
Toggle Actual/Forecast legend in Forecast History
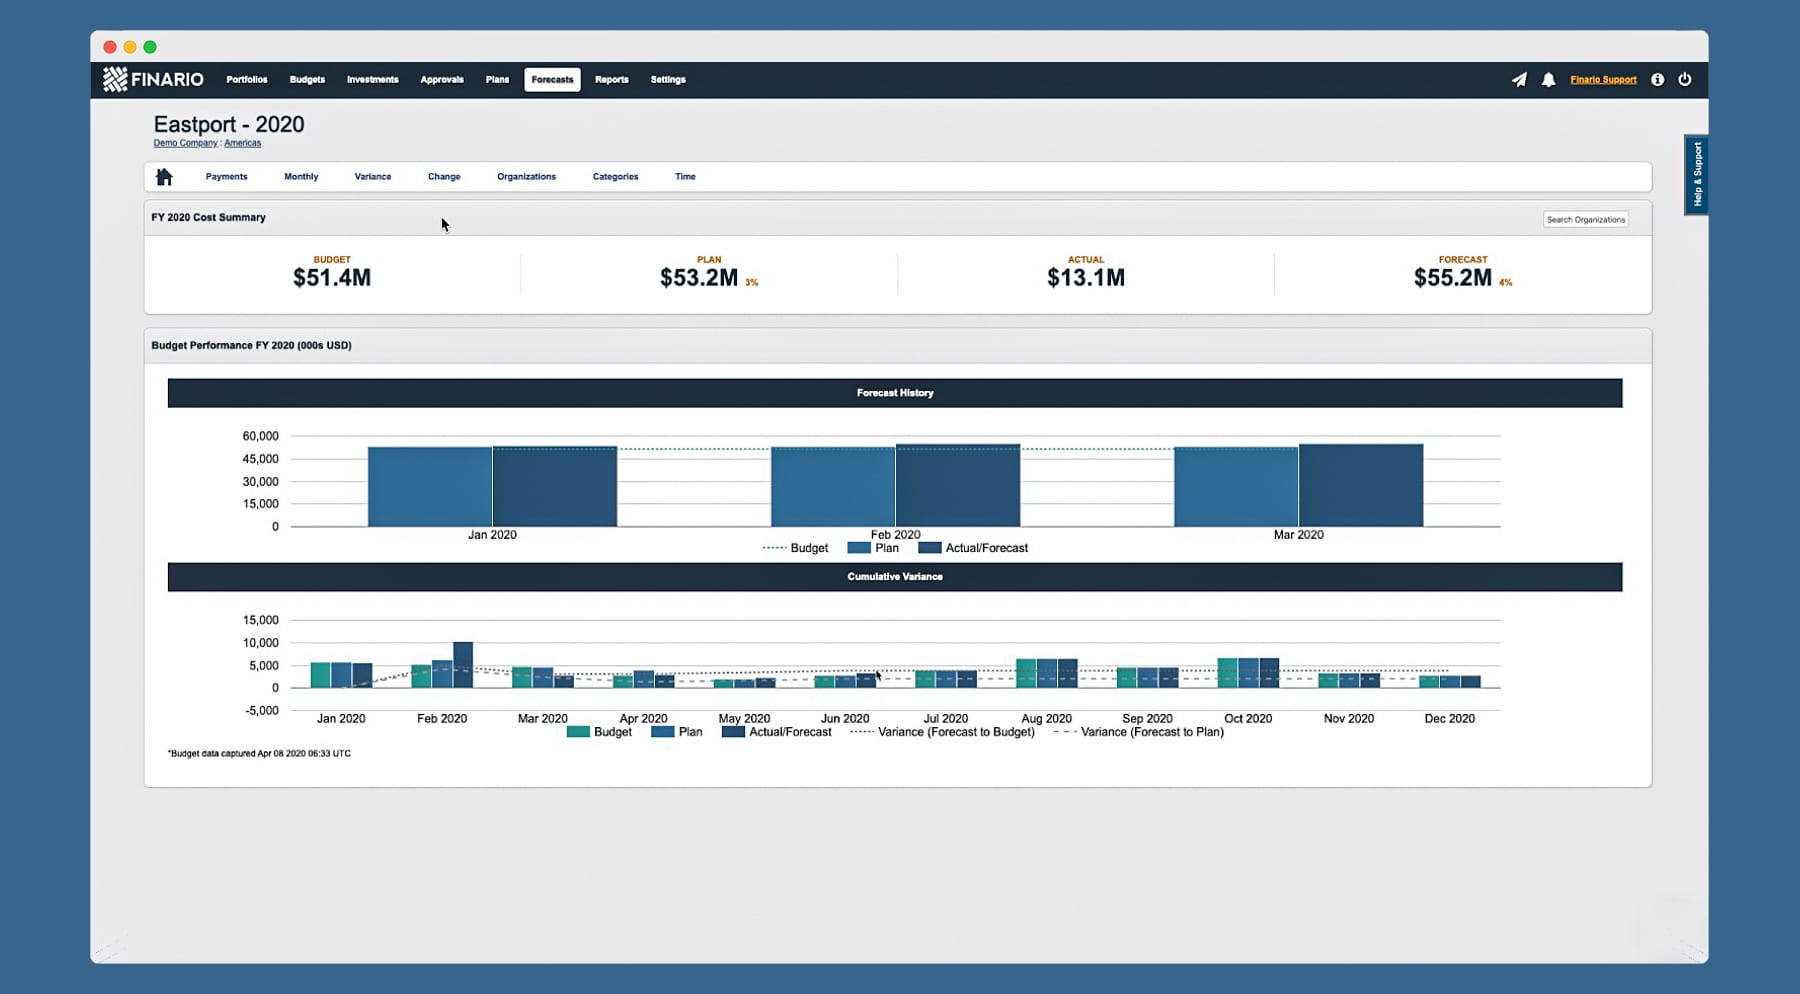click(973, 548)
